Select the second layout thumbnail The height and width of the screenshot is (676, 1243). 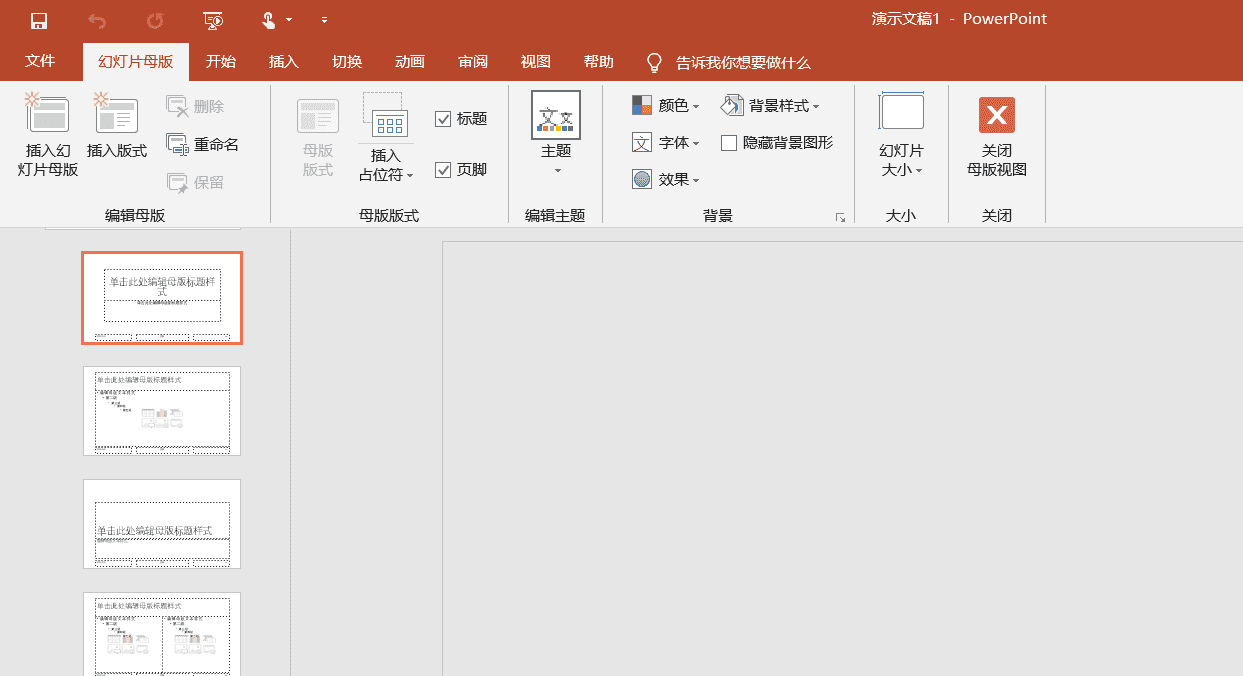tap(162, 411)
